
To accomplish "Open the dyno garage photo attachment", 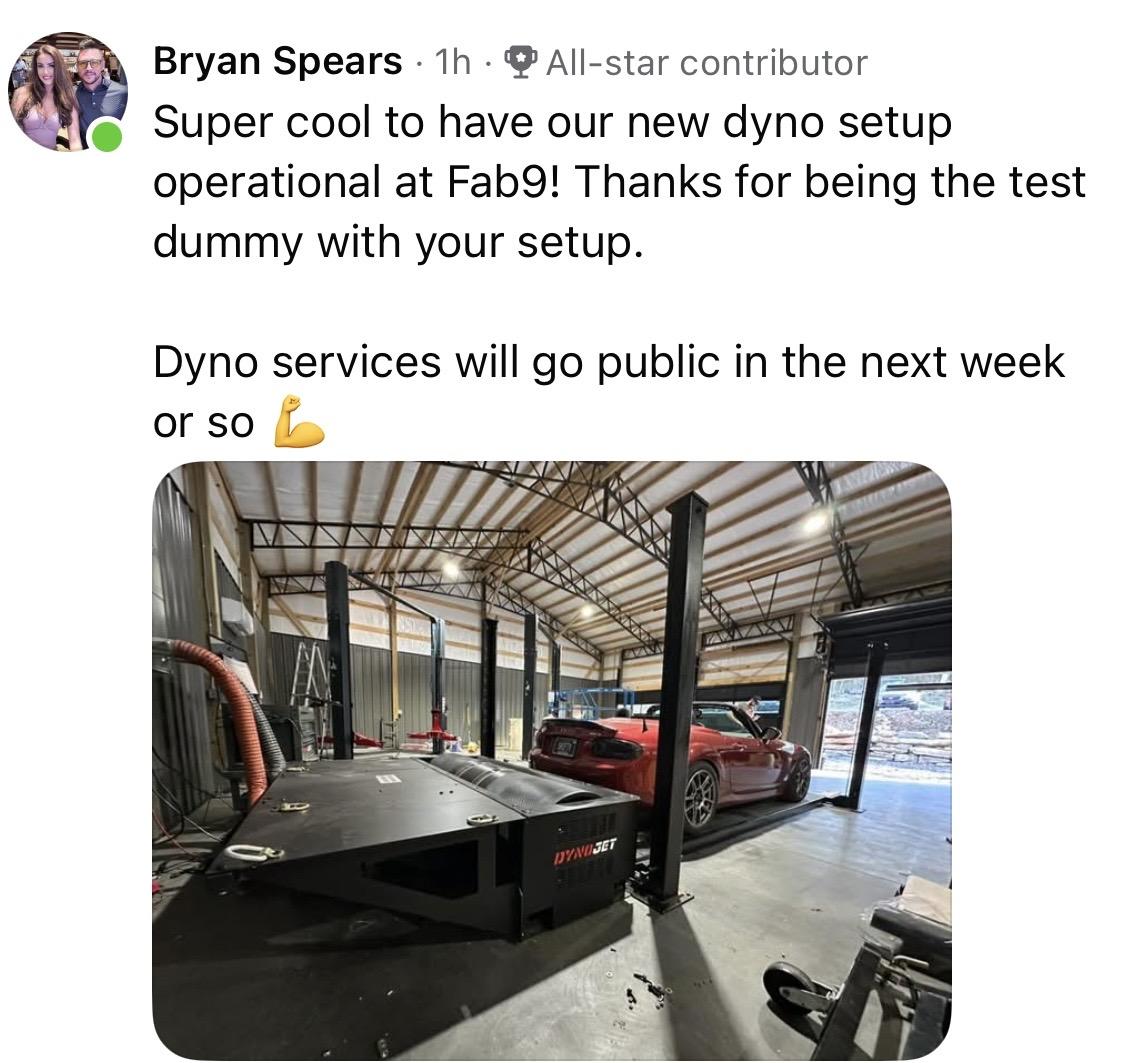I will tap(552, 760).
